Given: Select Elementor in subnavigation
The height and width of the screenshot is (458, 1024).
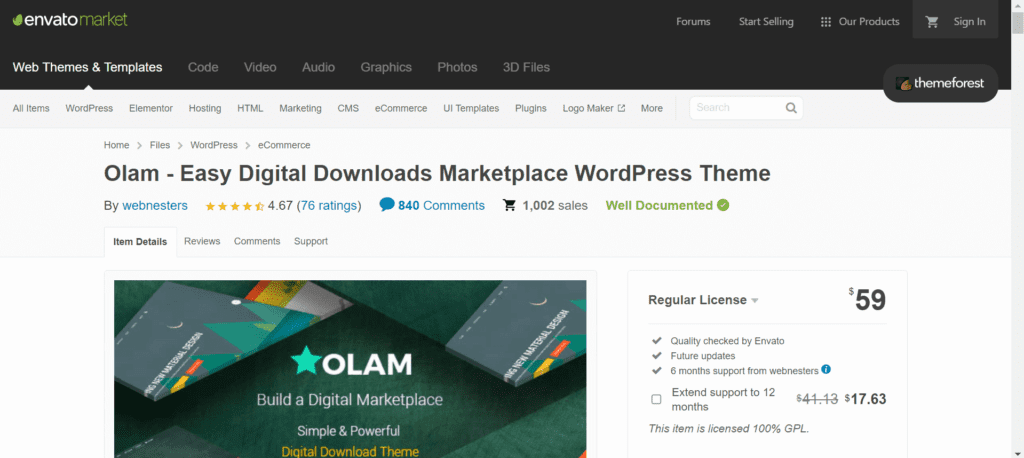Looking at the screenshot, I should click(x=151, y=108).
